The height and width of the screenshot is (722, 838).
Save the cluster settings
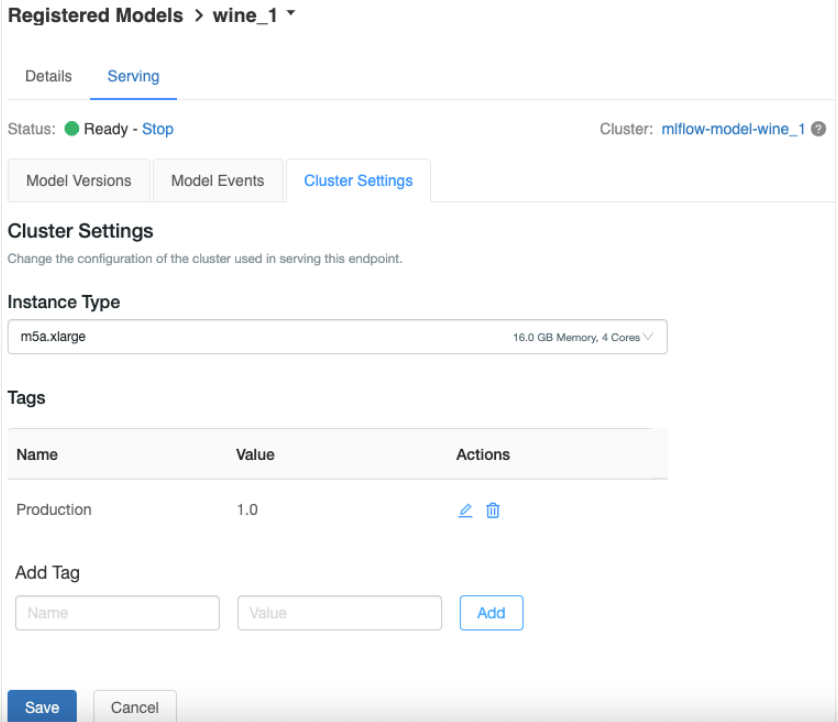[x=42, y=707]
